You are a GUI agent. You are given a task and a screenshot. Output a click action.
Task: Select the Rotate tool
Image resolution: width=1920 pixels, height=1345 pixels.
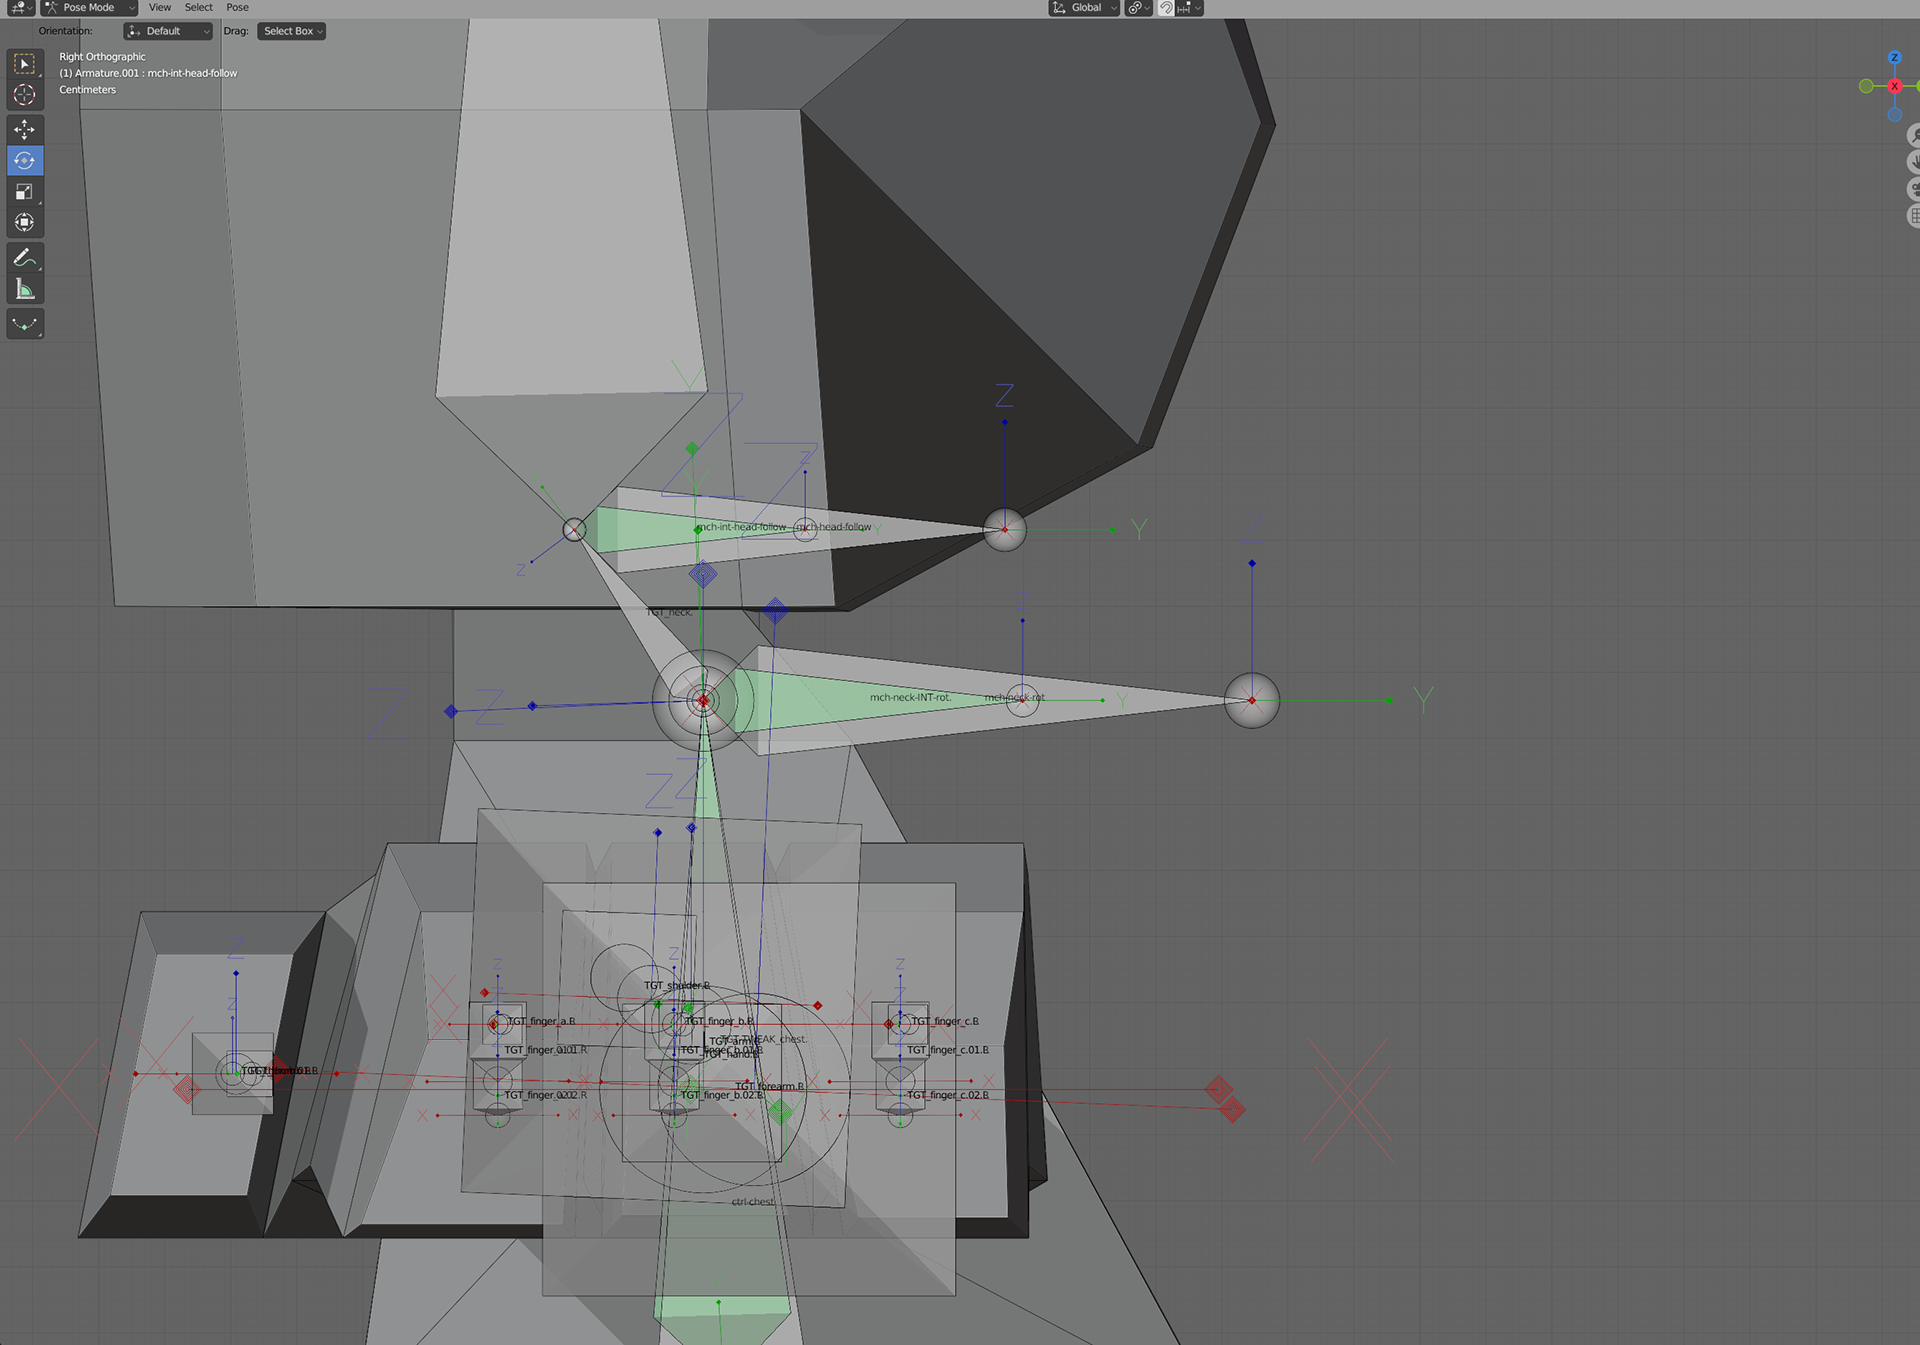[x=24, y=160]
